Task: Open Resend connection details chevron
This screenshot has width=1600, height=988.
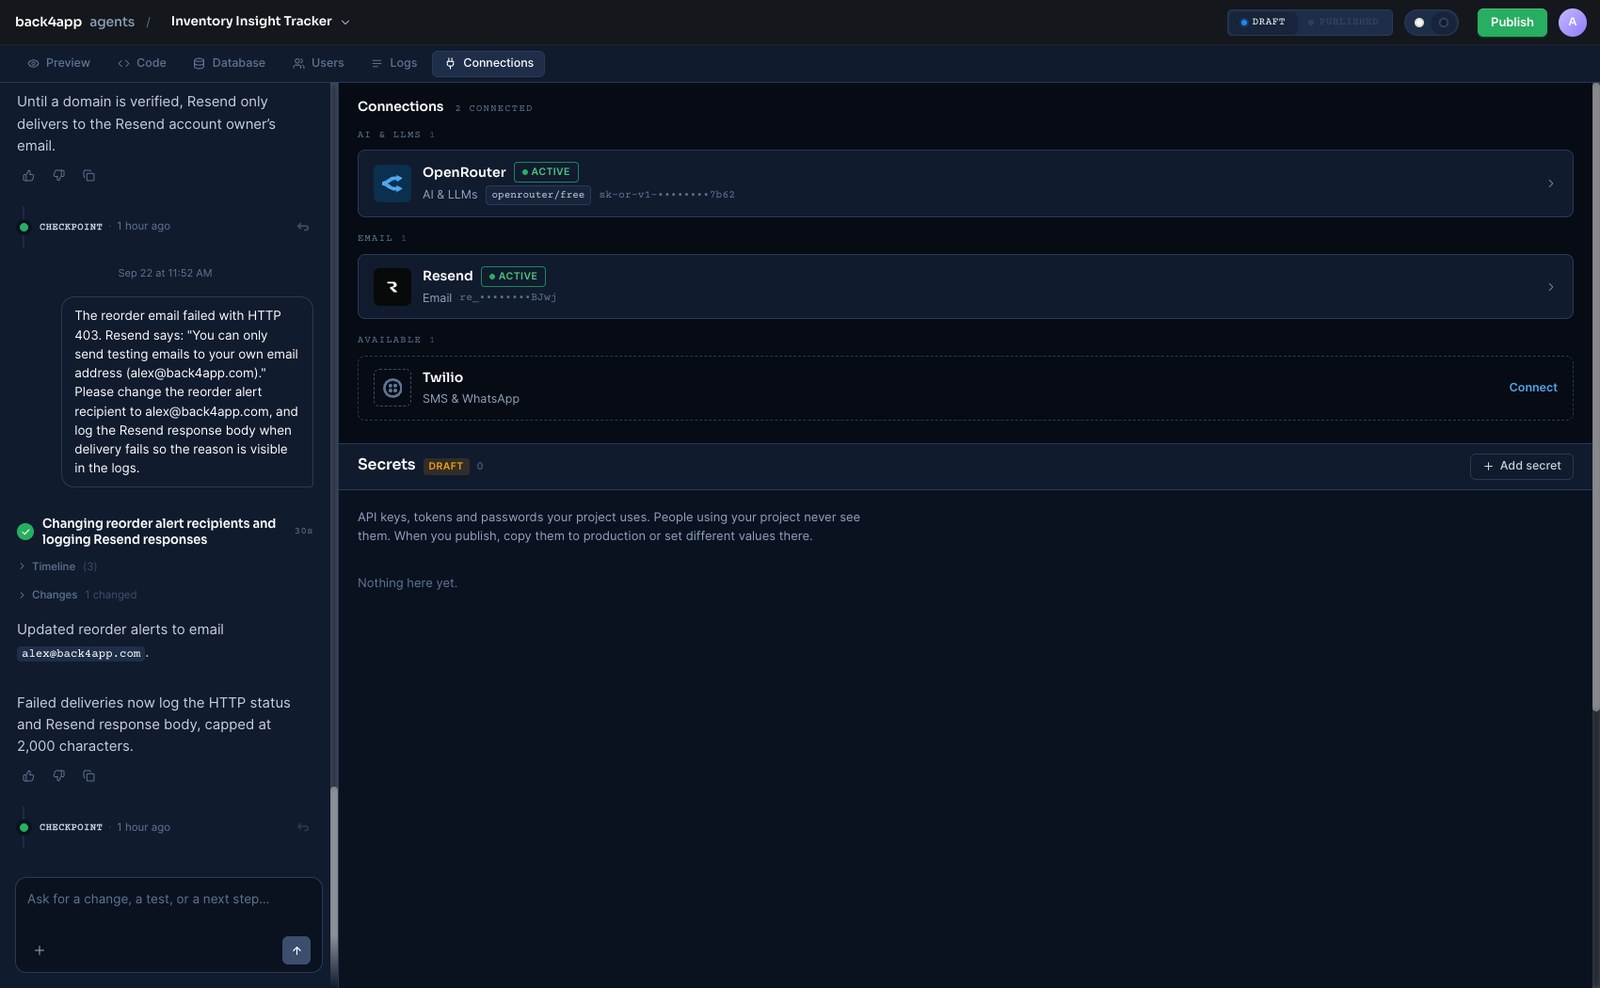Action: pos(1550,287)
